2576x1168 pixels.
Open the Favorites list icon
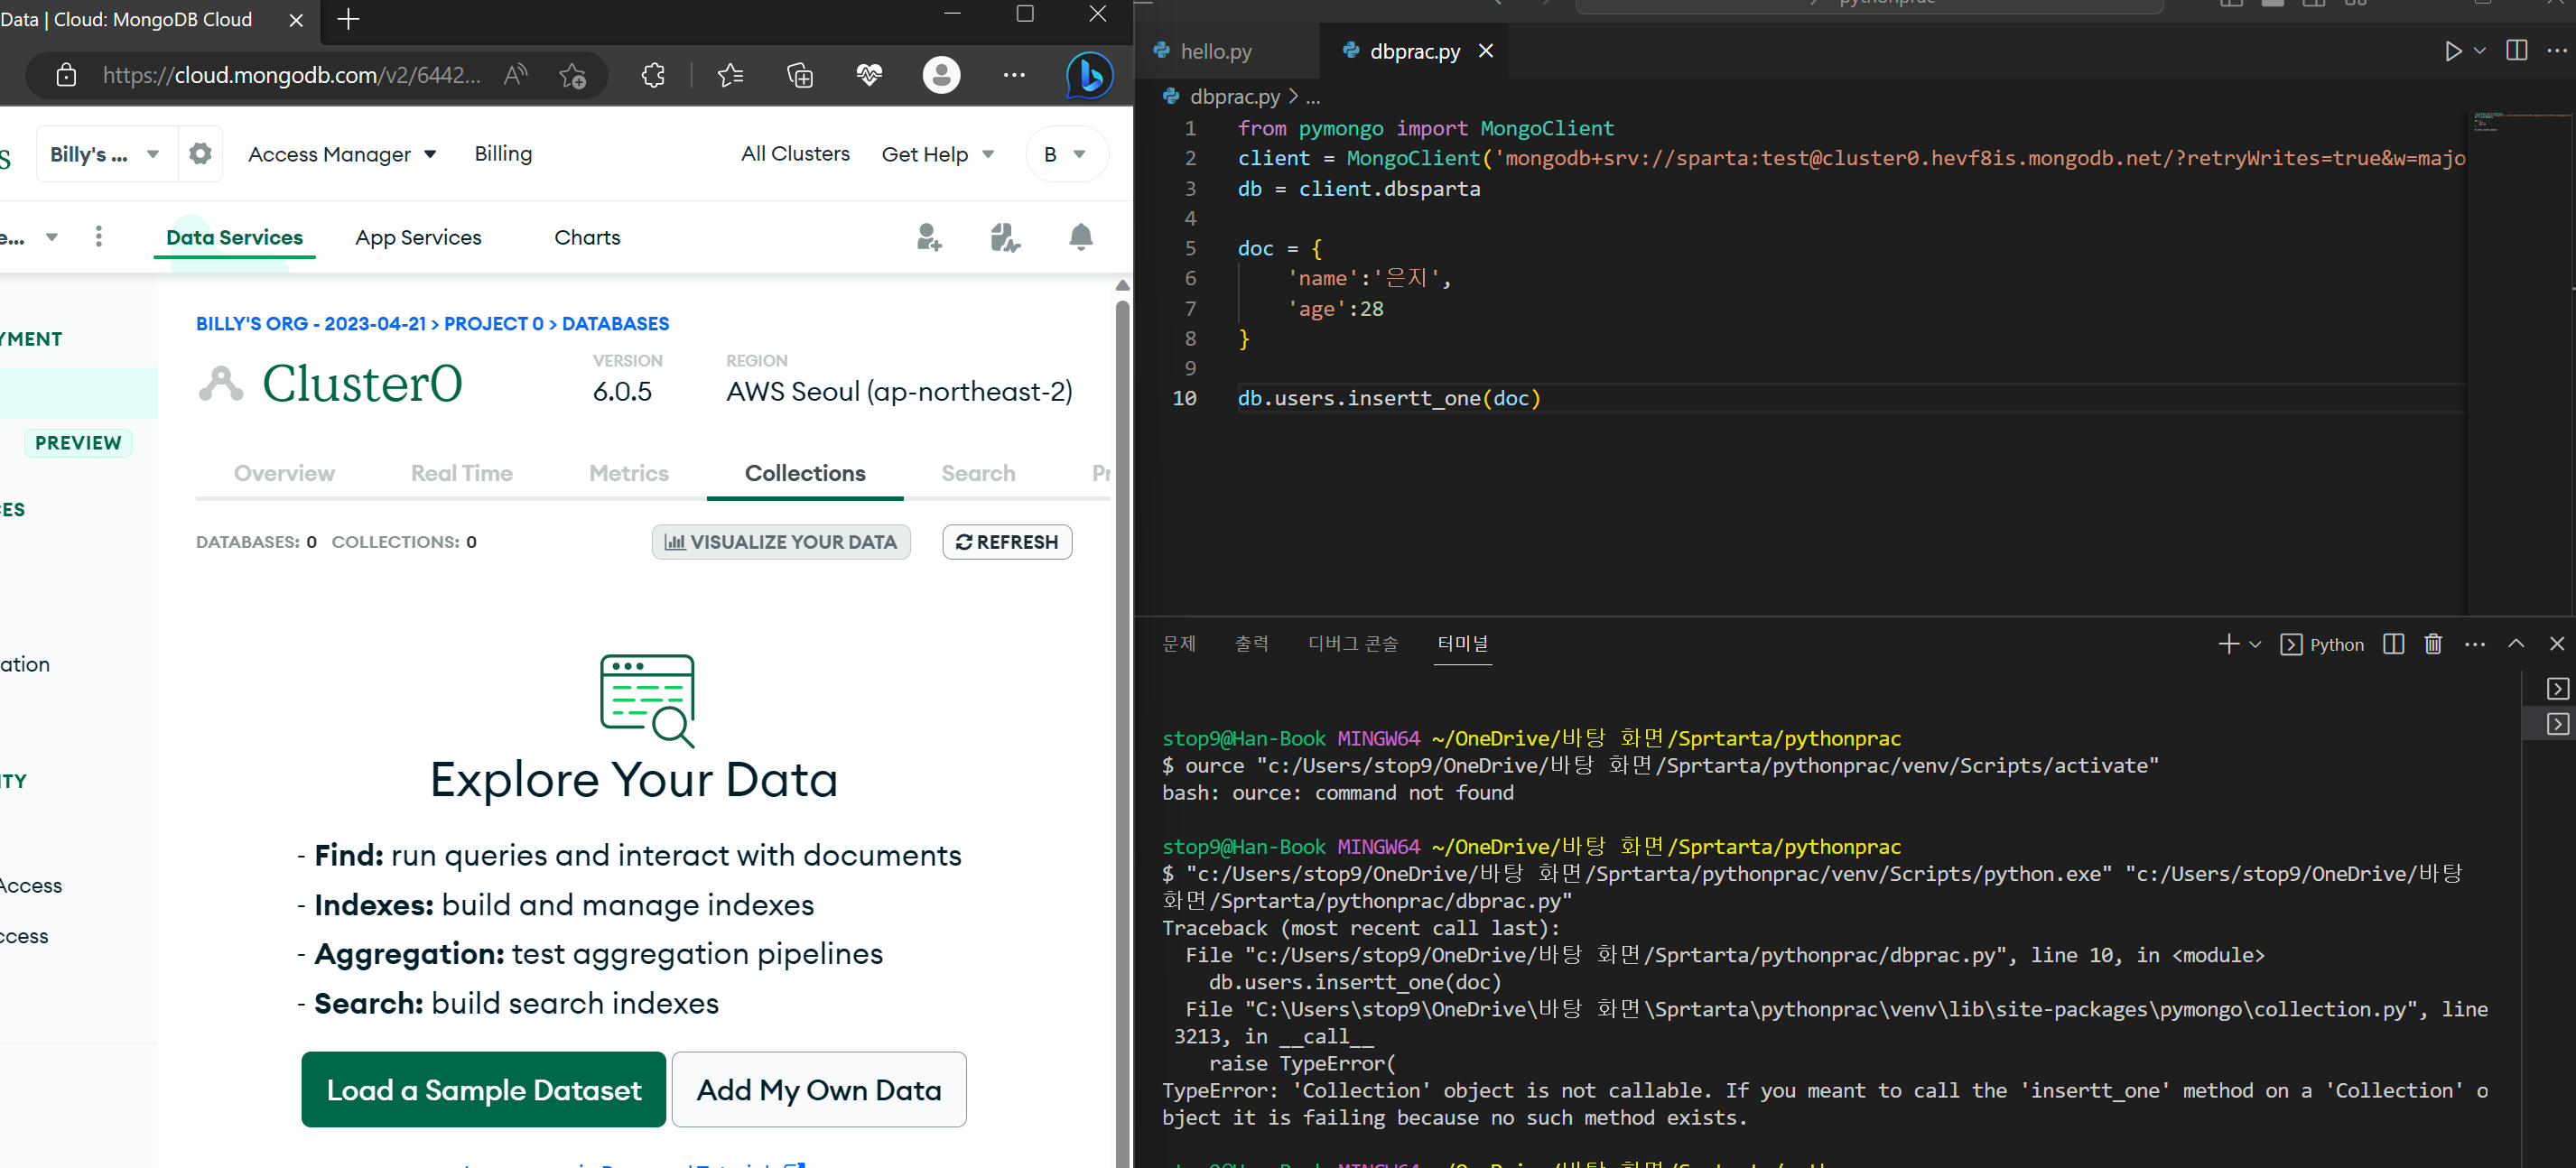[731, 75]
